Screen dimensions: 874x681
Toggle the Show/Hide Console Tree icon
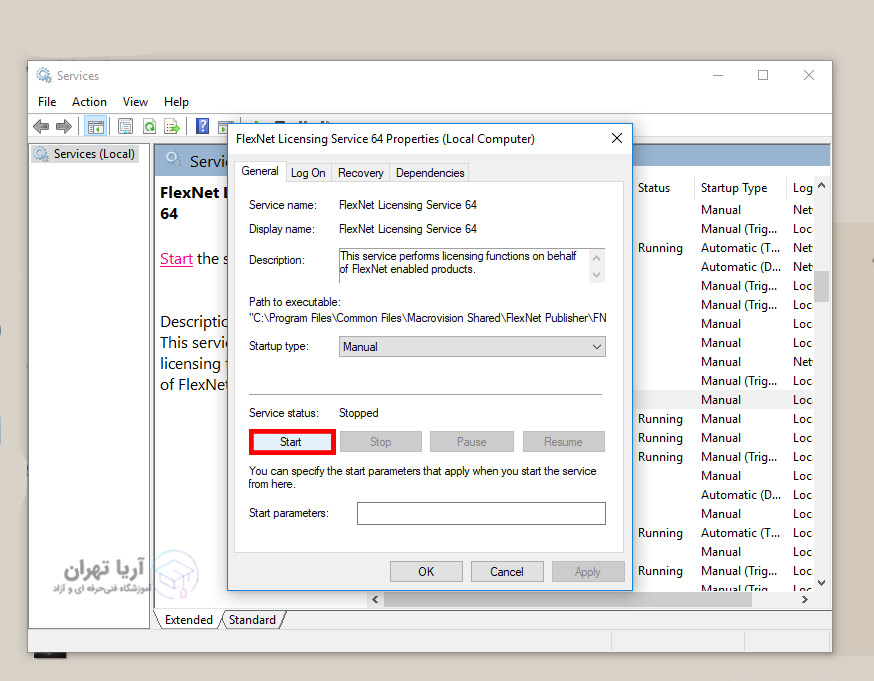[x=96, y=126]
